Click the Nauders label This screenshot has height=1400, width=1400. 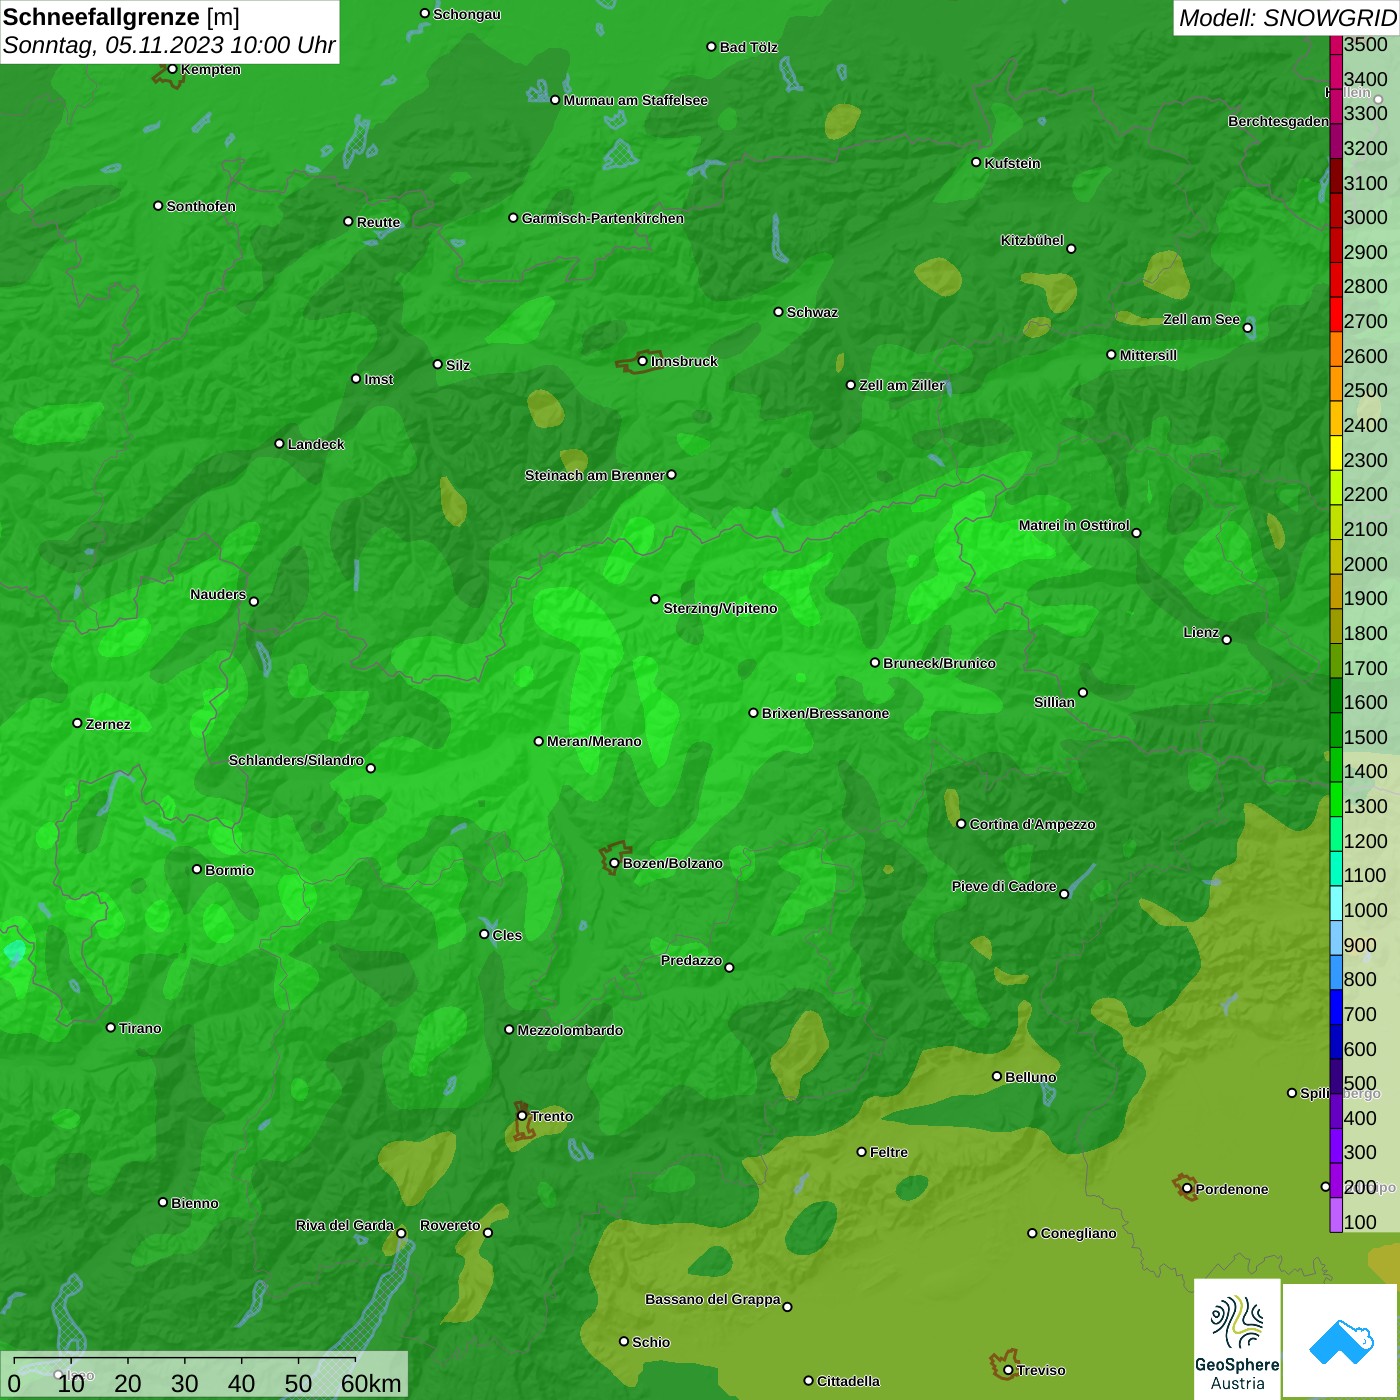click(x=218, y=594)
